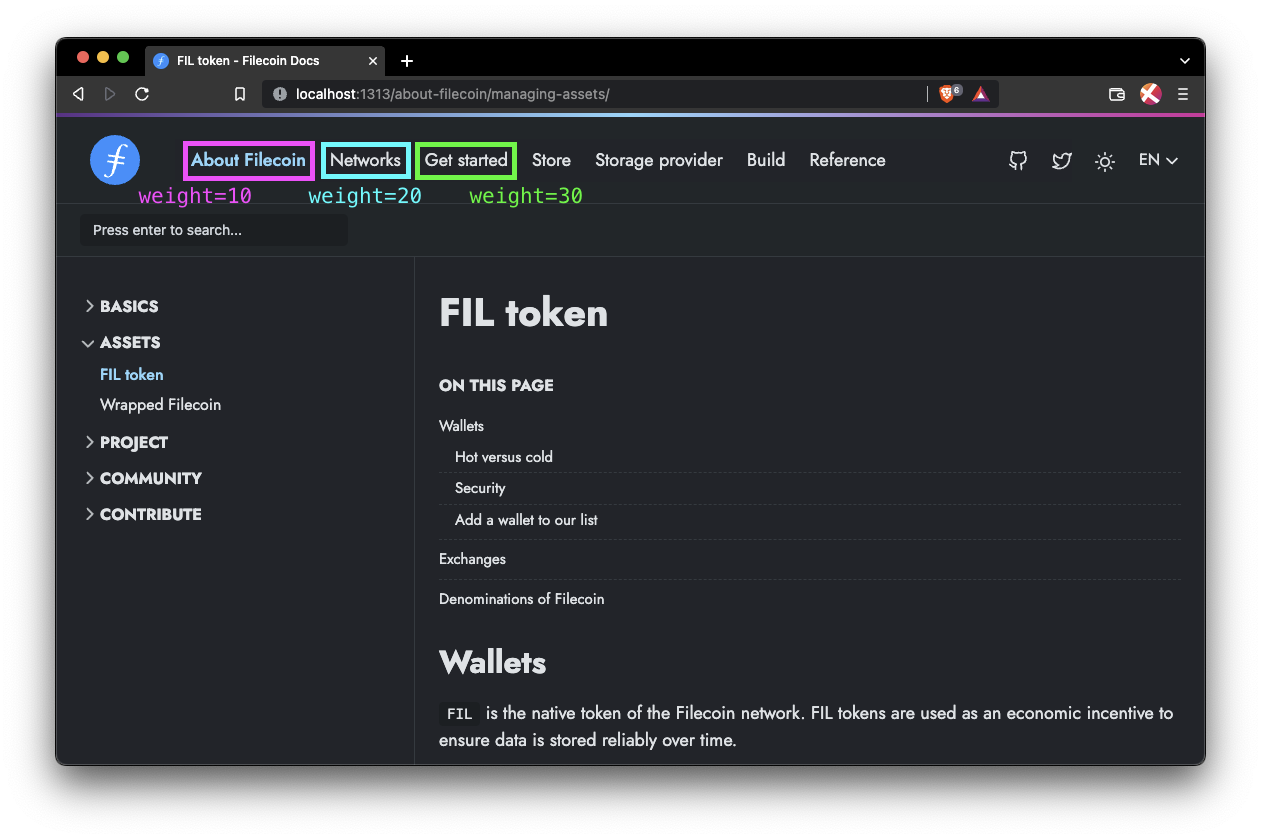Open the Brave wallet icon
1261x839 pixels.
click(x=1117, y=94)
